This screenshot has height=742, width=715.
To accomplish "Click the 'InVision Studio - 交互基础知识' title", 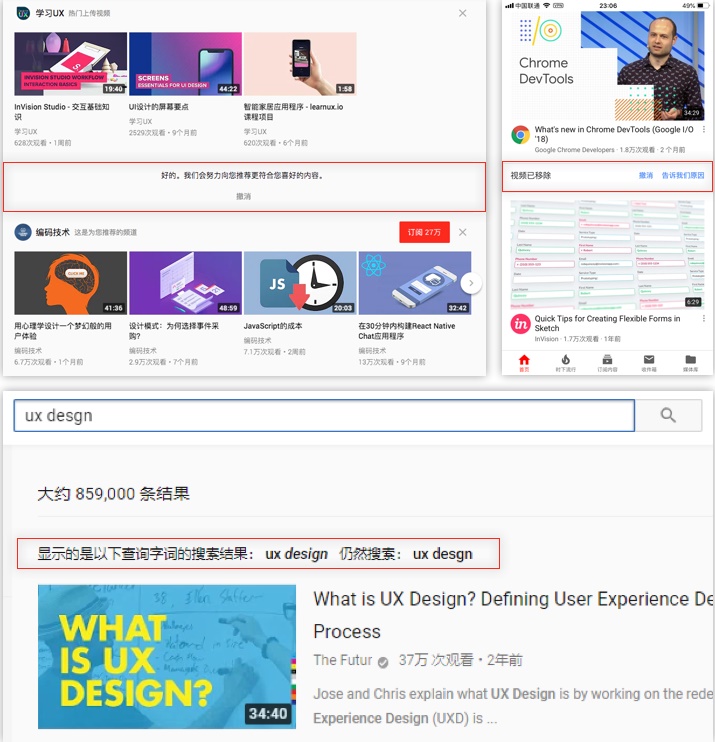I will point(62,112).
